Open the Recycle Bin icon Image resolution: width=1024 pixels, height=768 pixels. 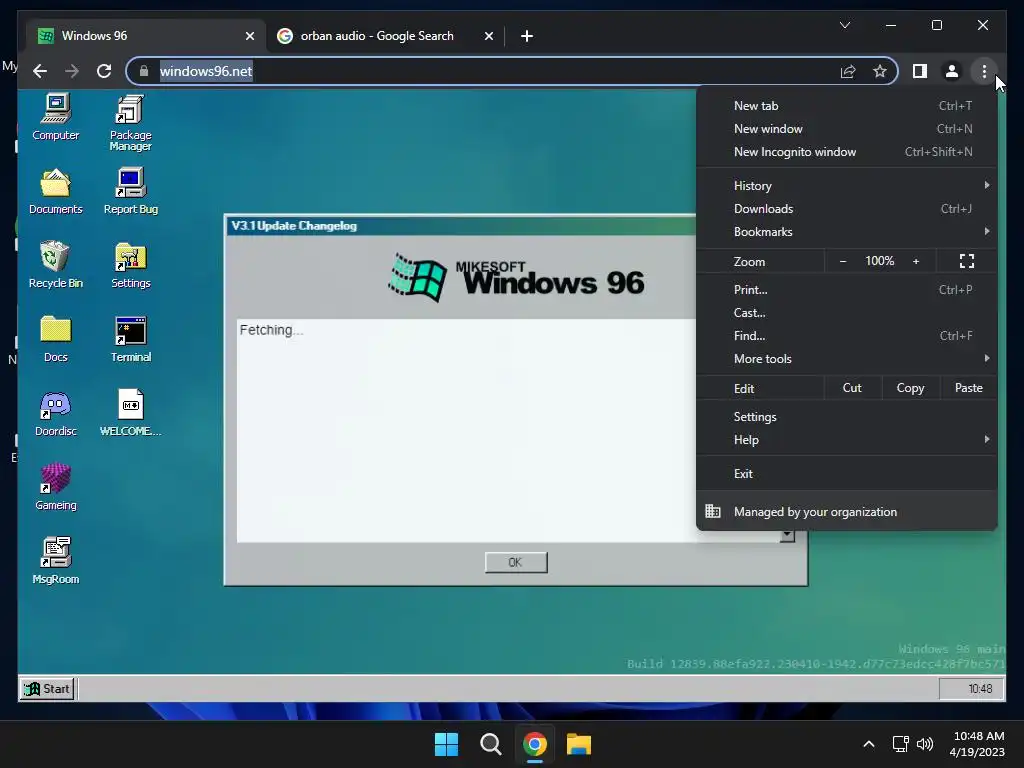click(56, 264)
